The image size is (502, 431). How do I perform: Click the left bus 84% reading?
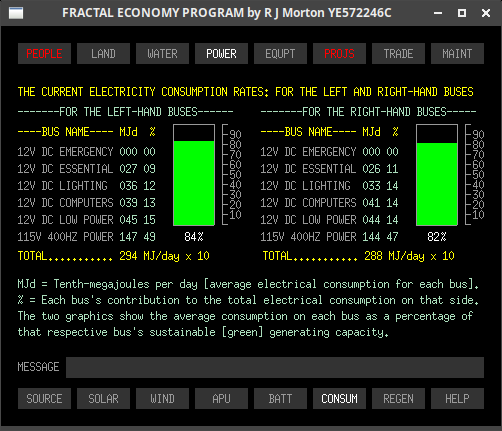[194, 237]
